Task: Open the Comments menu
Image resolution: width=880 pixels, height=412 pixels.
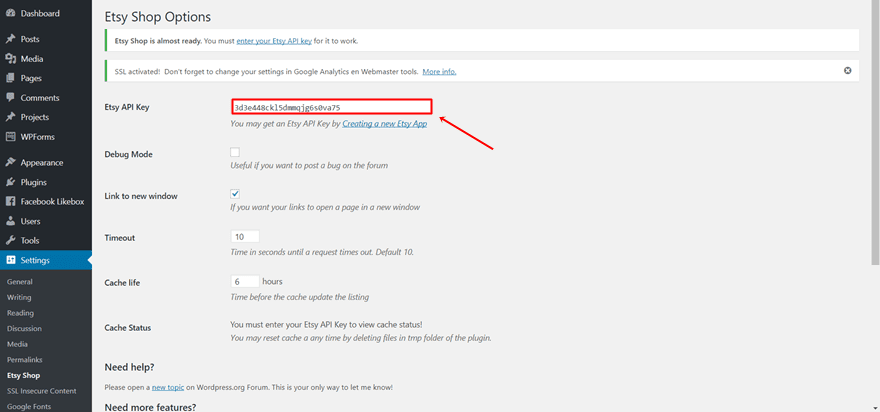Action: click(x=40, y=98)
